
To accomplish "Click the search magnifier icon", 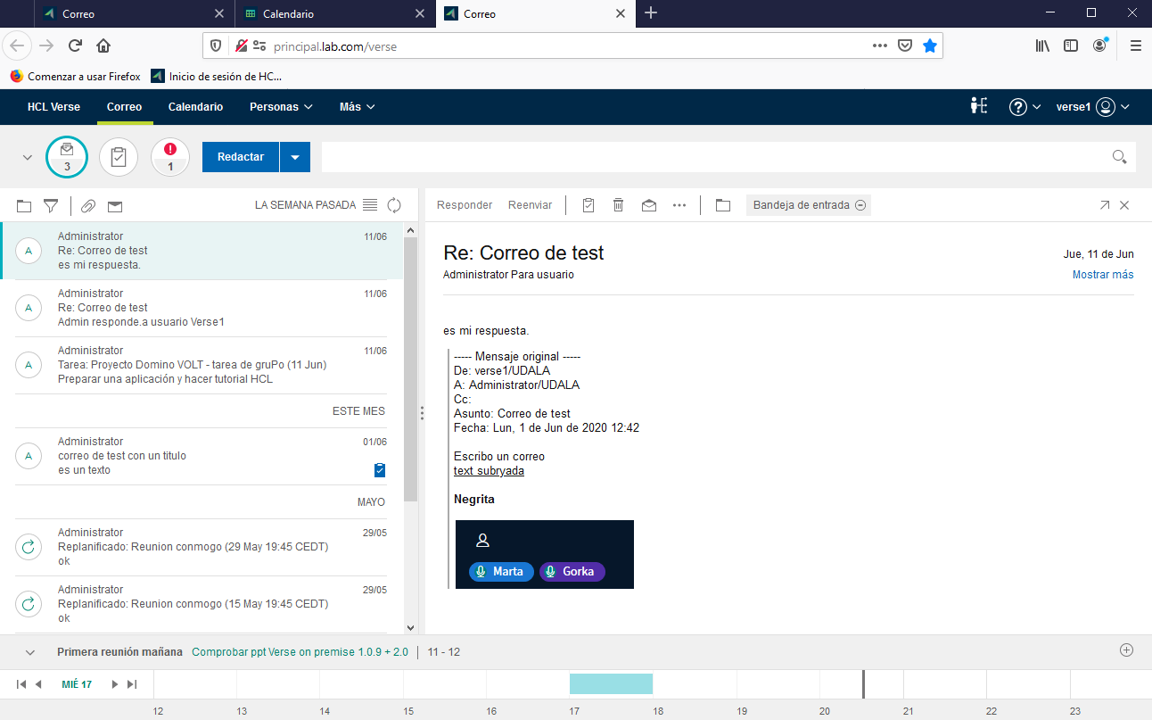I will 1119,156.
